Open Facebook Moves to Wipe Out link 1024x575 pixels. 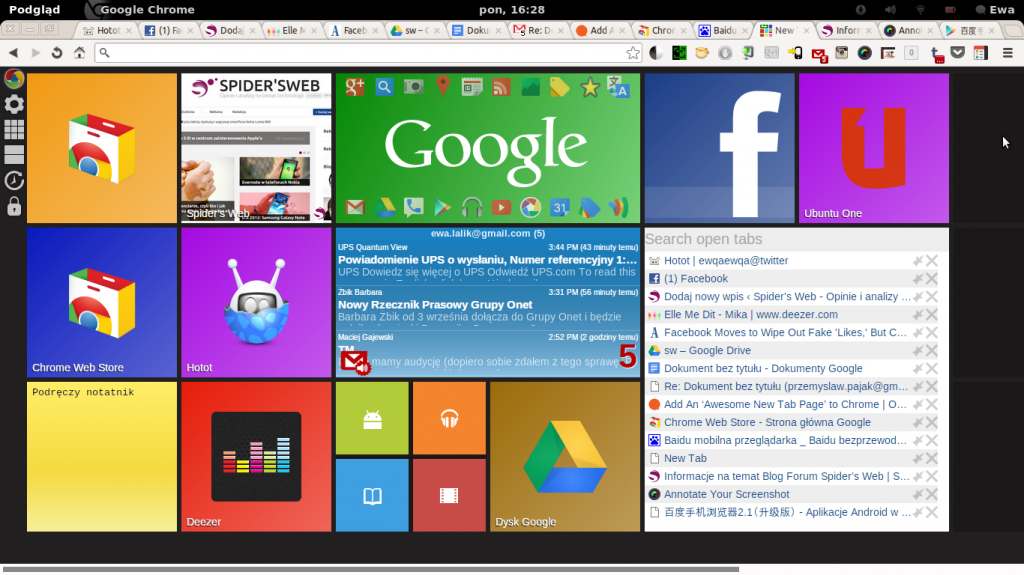click(x=785, y=333)
